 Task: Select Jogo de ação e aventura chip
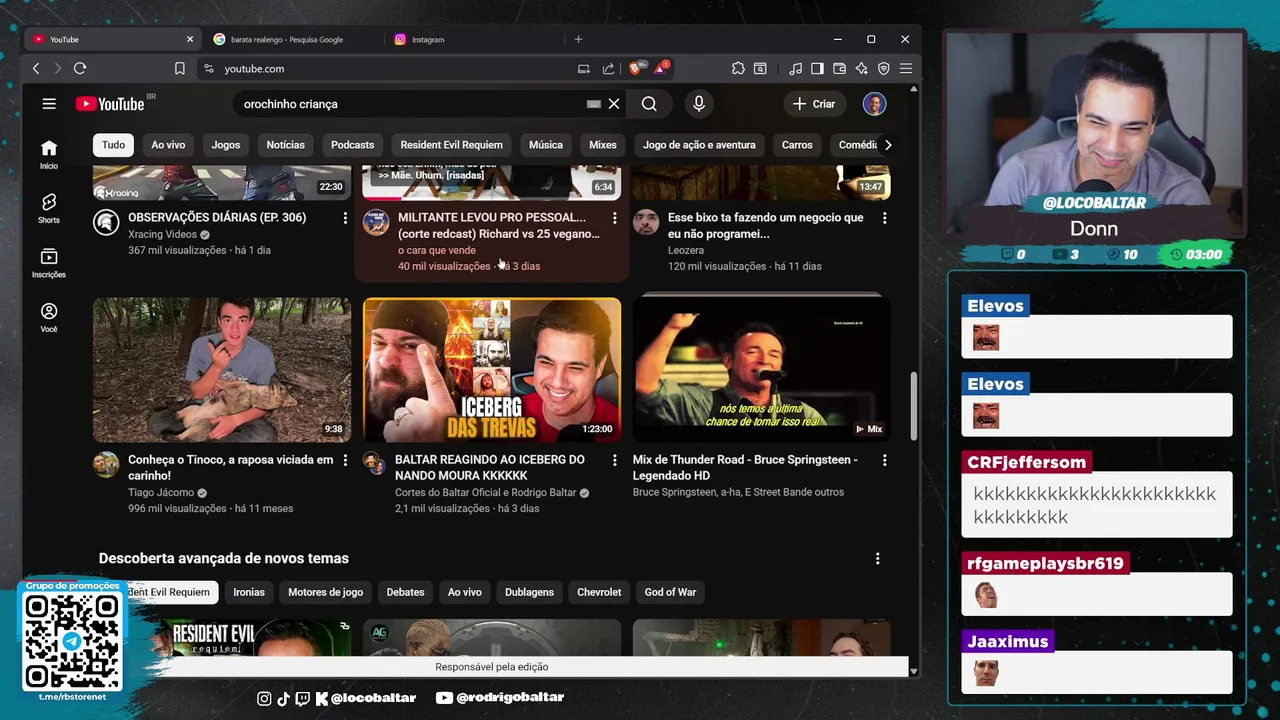click(699, 145)
